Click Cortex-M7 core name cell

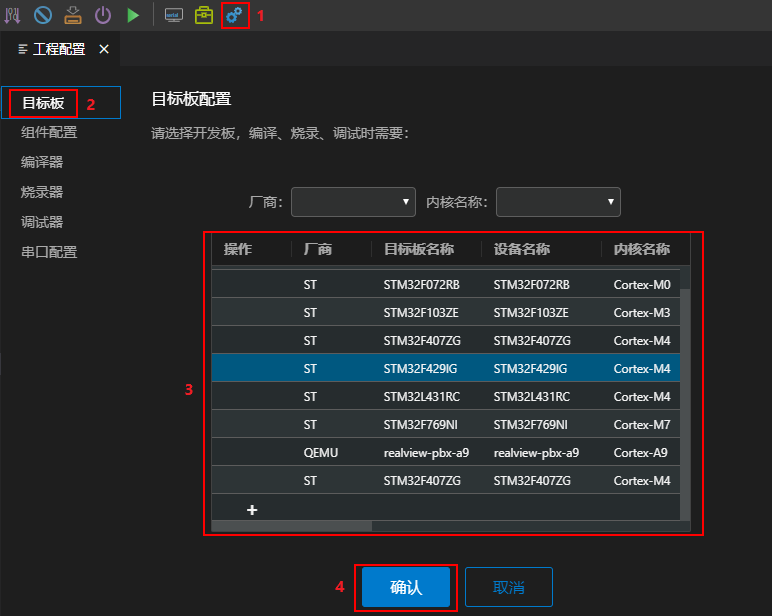[x=642, y=424]
